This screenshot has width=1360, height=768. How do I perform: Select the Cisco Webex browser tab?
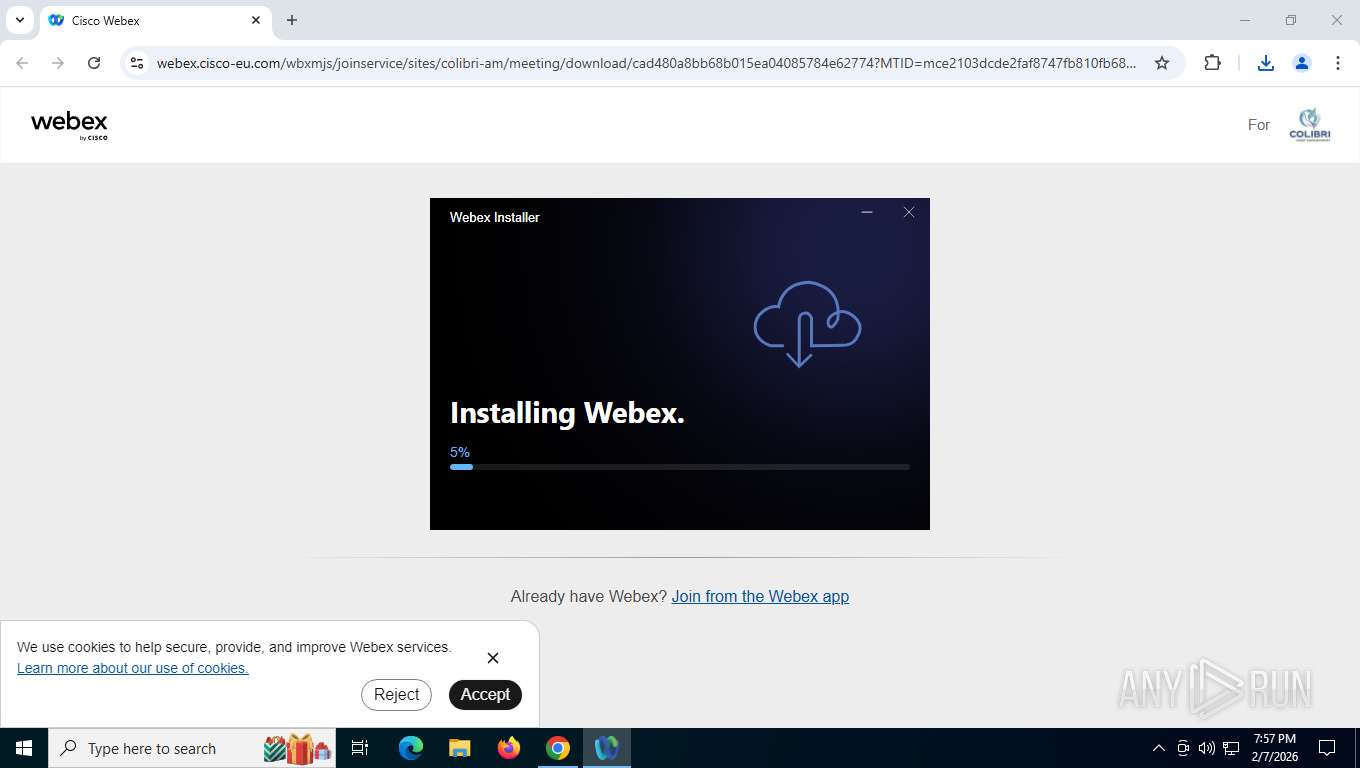pyautogui.click(x=155, y=20)
